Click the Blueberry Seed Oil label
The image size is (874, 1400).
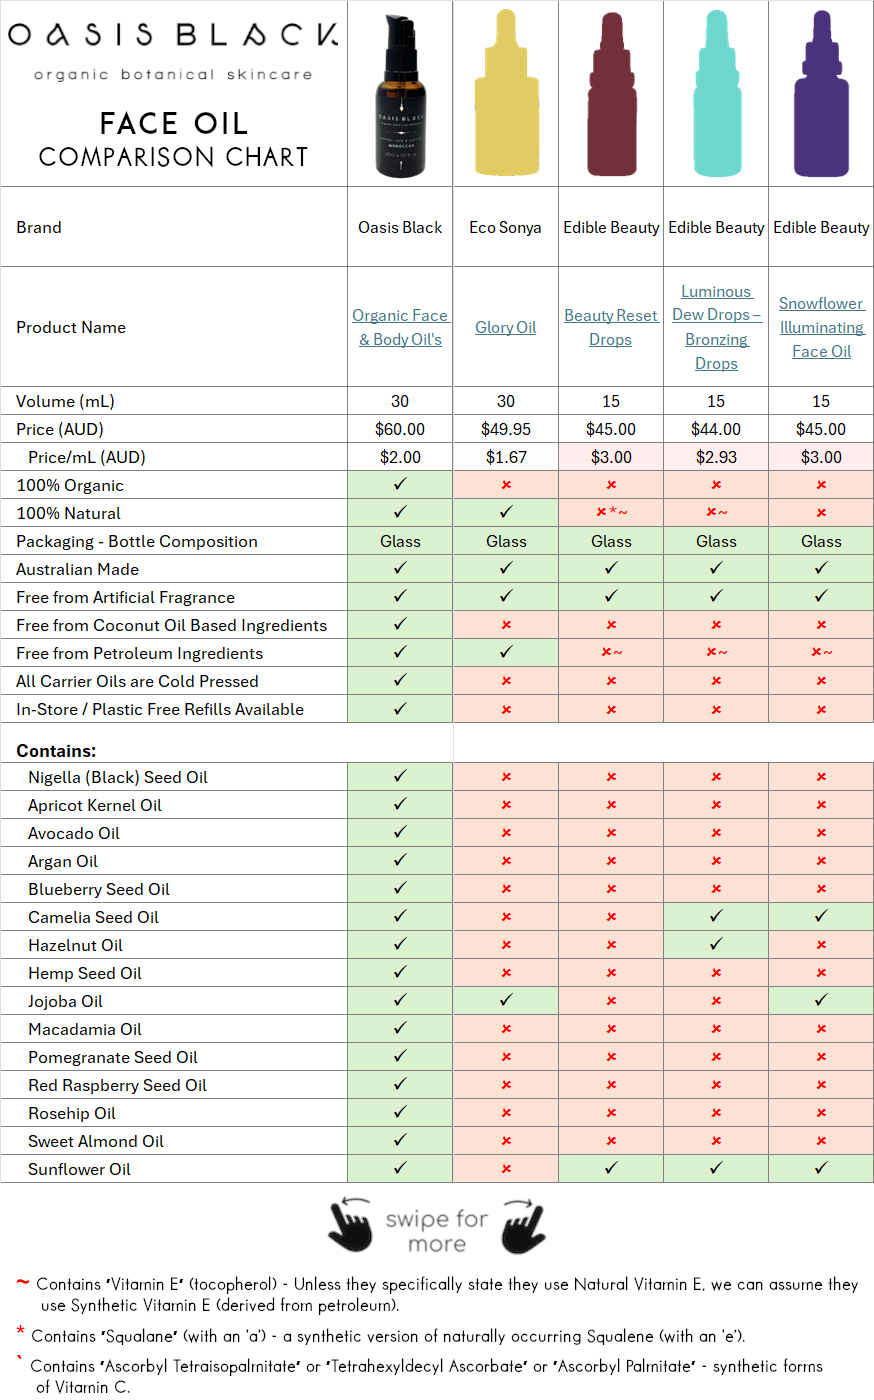[x=99, y=889]
